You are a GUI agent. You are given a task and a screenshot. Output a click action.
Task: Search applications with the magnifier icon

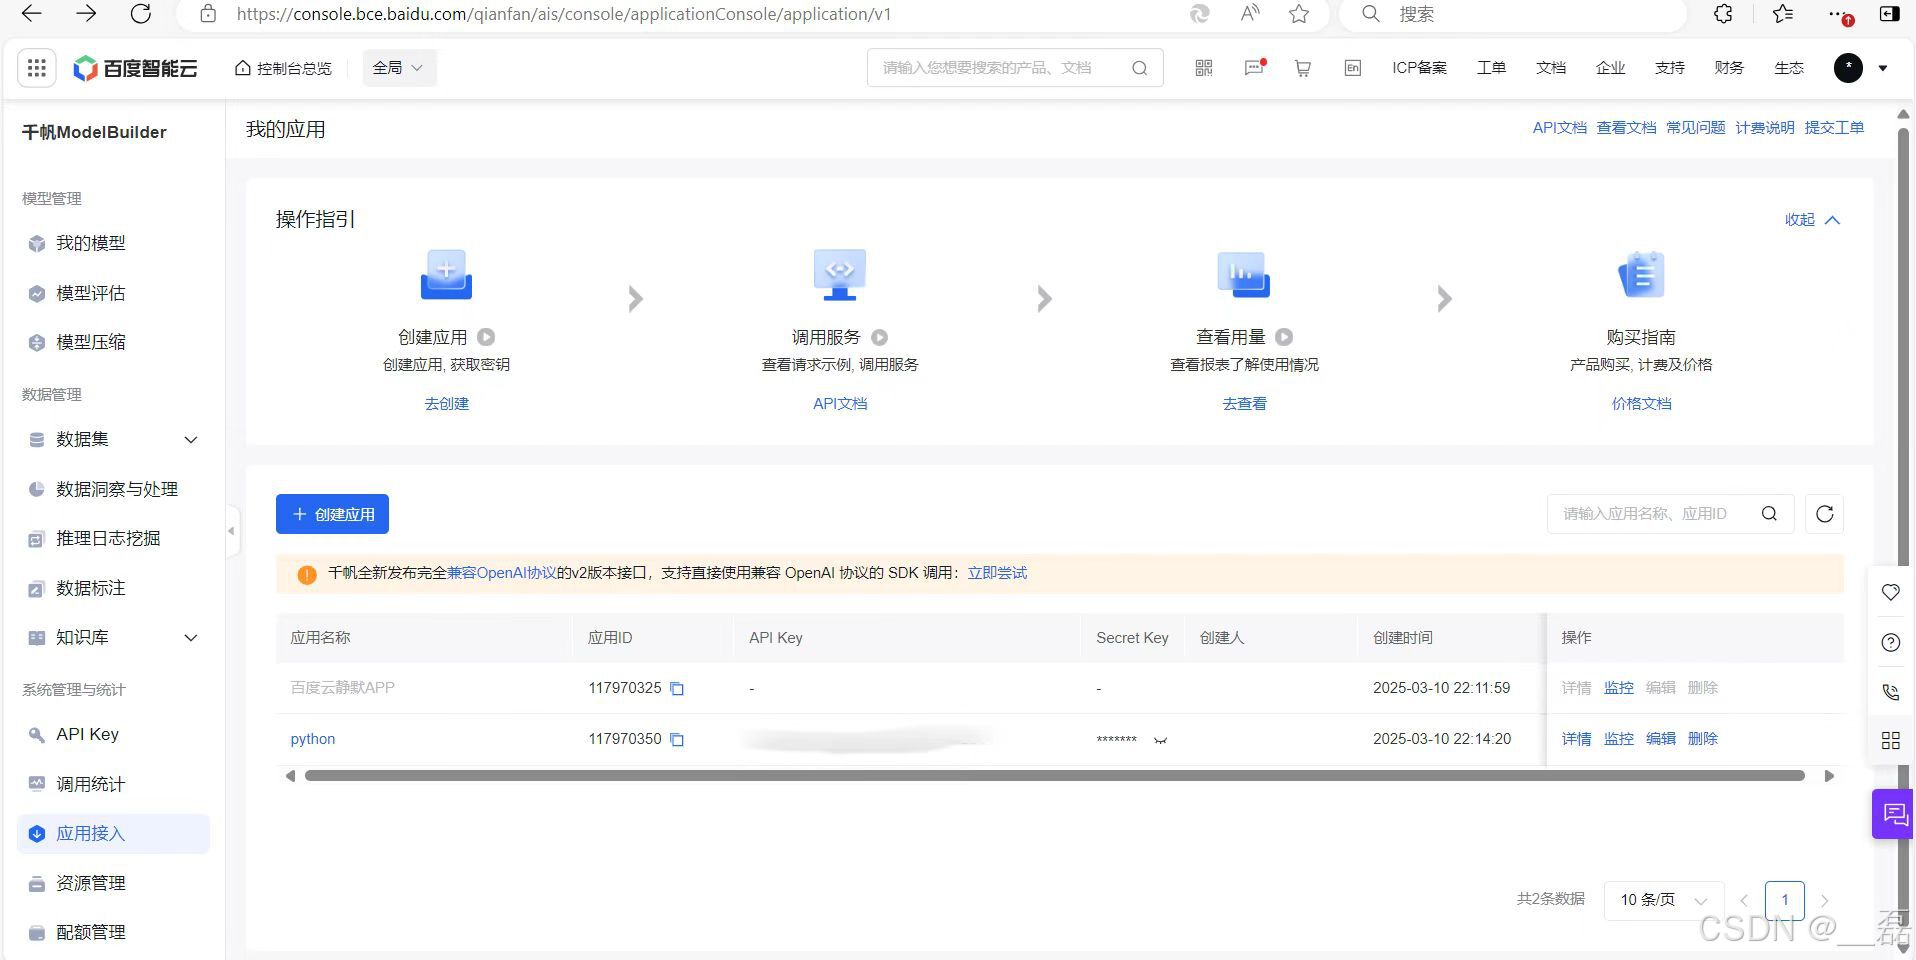tap(1769, 514)
